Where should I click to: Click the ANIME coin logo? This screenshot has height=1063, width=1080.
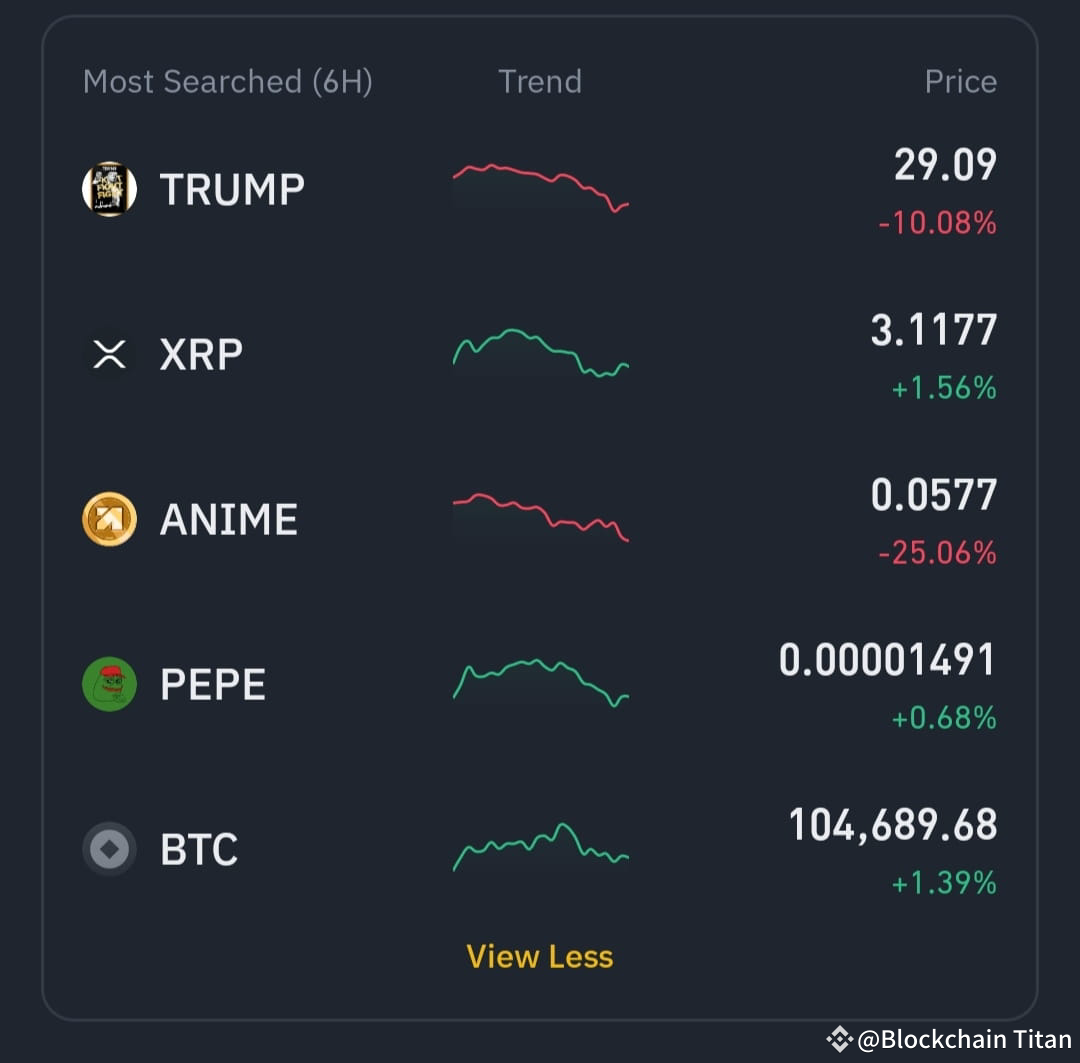(x=108, y=518)
